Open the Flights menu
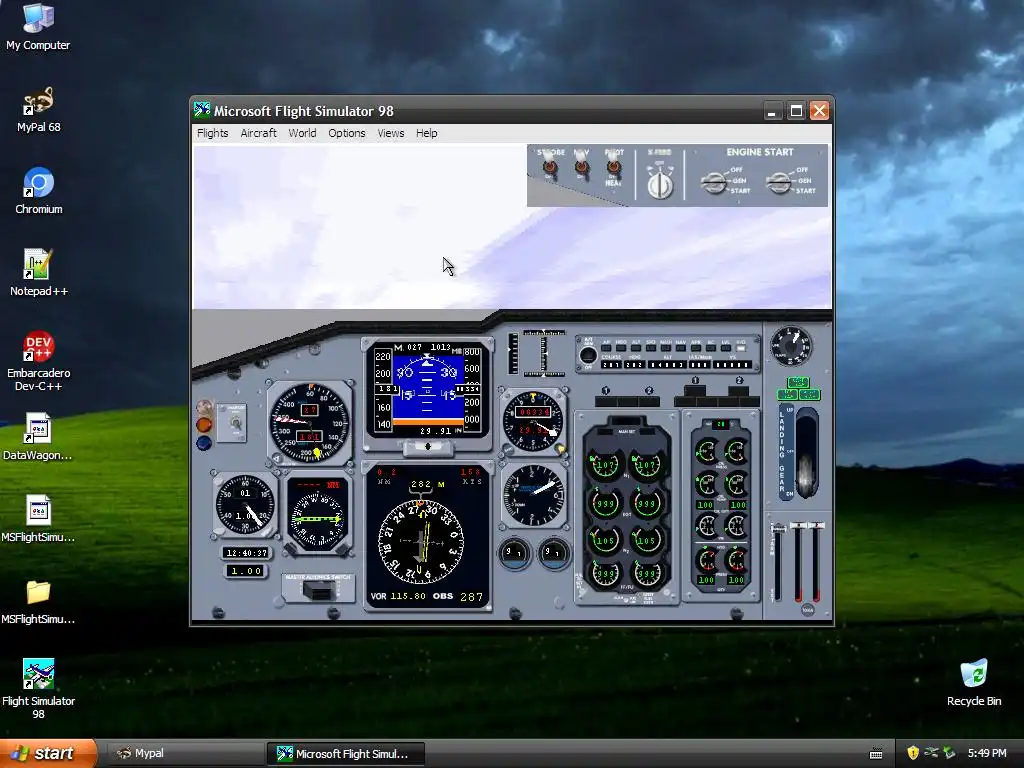Viewport: 1024px width, 768px height. (x=213, y=133)
